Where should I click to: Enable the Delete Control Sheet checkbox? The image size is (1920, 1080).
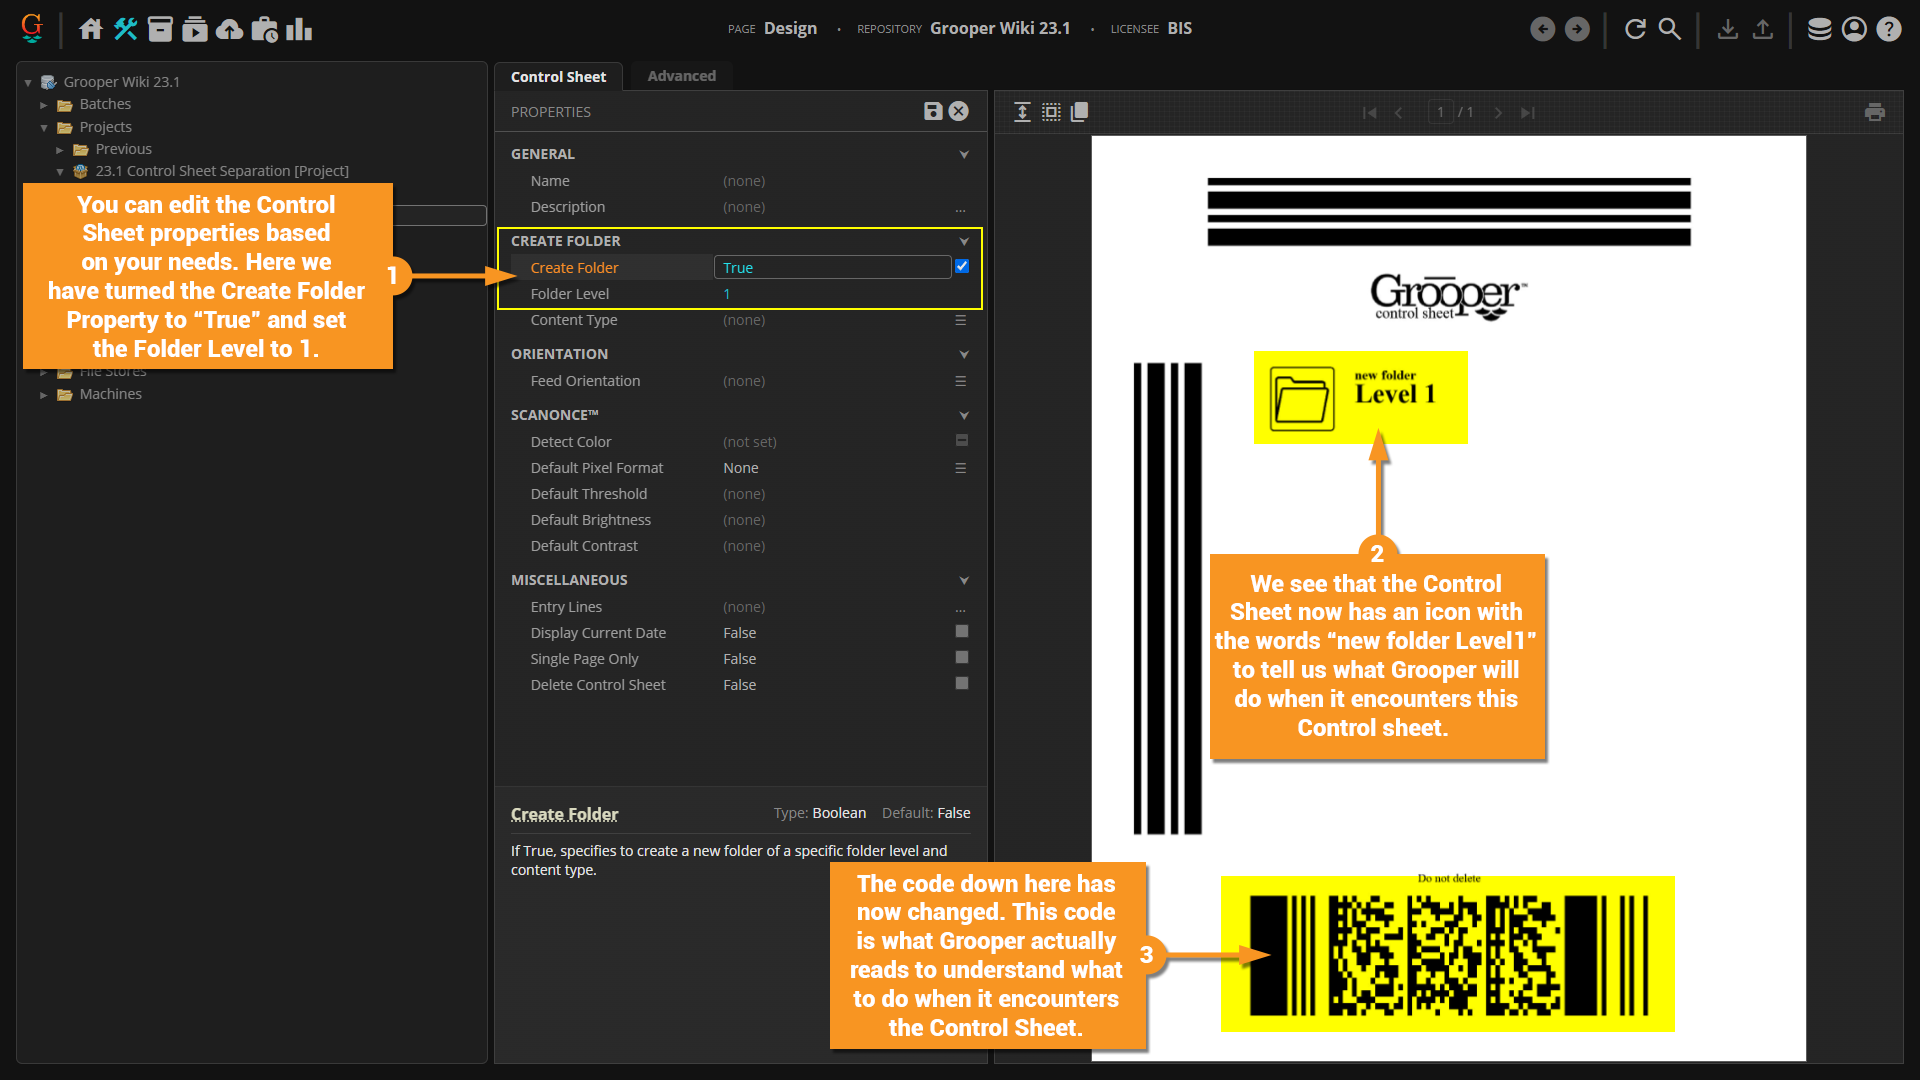pyautogui.click(x=962, y=684)
